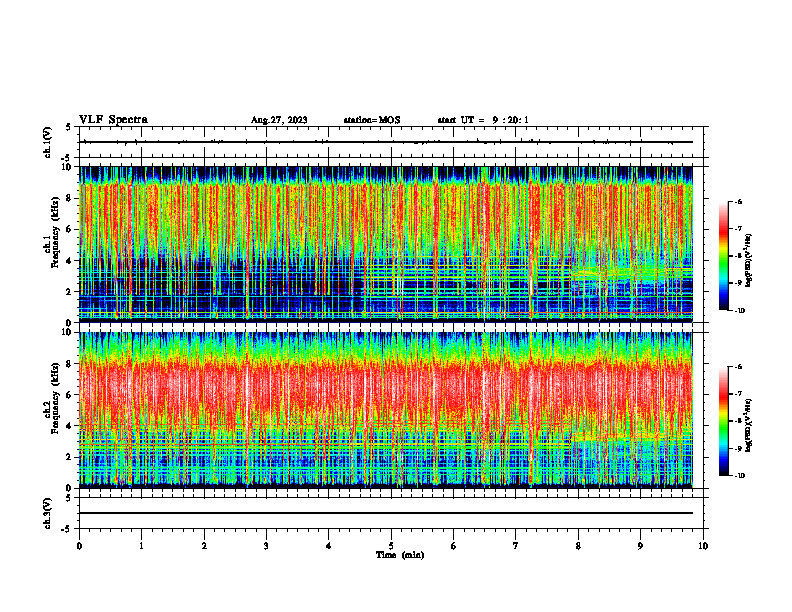Screen dimensions: 792x612
Task: Click the ch.1(V) waveform axis label
Action: (48, 142)
